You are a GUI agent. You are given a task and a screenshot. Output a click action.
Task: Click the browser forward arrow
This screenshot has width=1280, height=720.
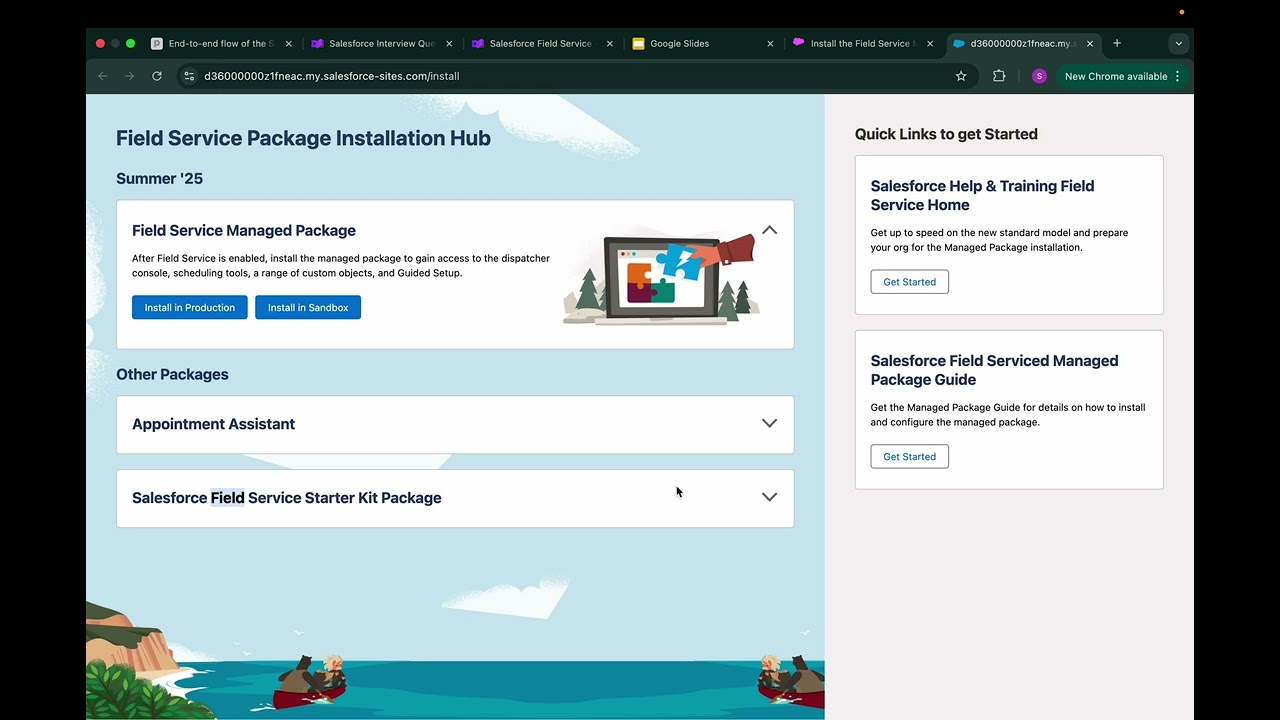point(129,76)
